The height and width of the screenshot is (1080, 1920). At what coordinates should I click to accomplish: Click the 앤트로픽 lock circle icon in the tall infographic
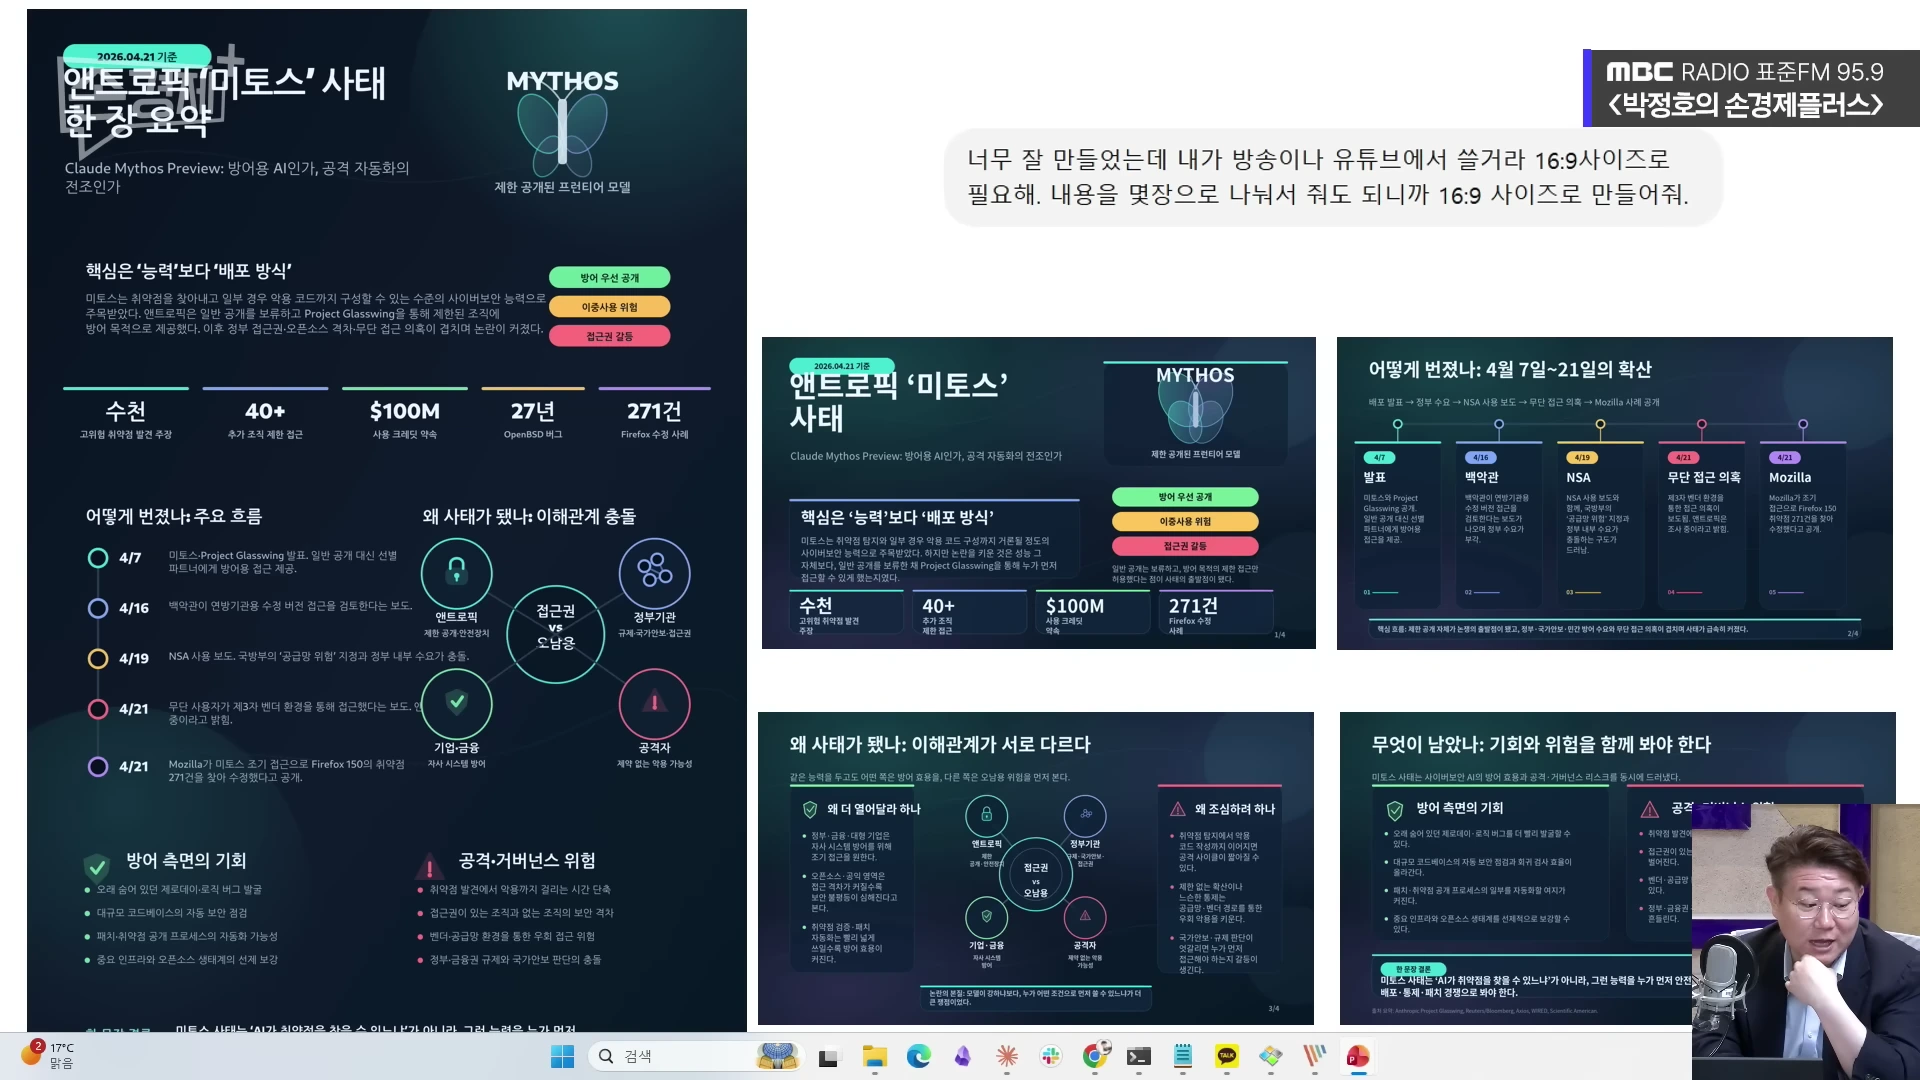point(456,572)
